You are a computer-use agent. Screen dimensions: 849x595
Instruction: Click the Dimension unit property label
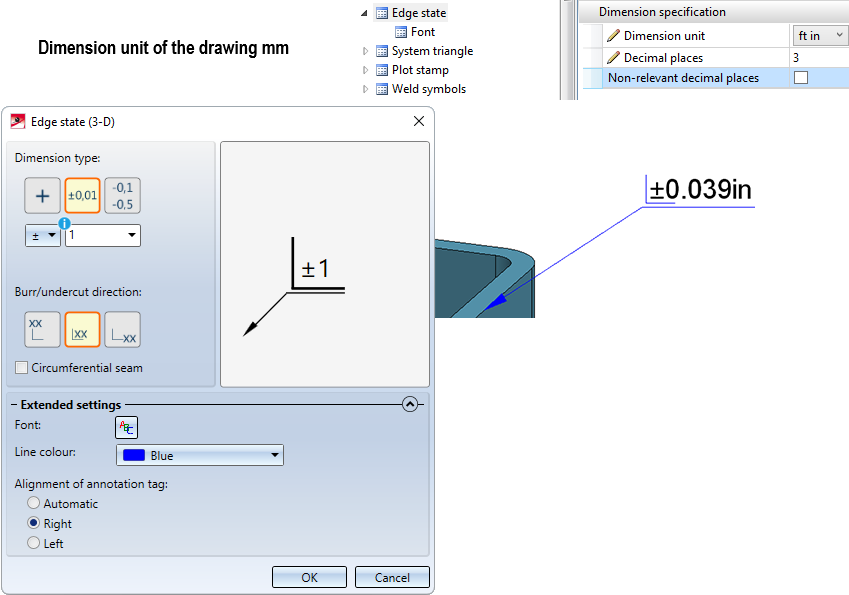[664, 36]
